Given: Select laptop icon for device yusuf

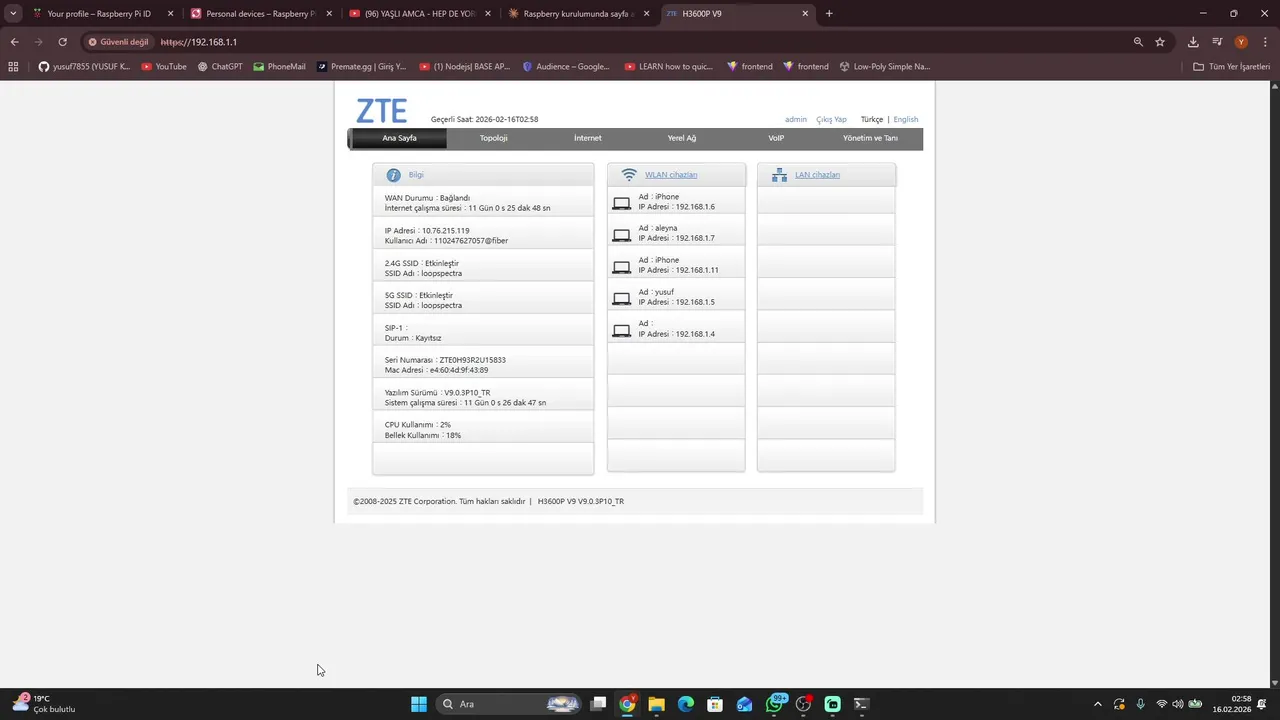Looking at the screenshot, I should pyautogui.click(x=621, y=299).
